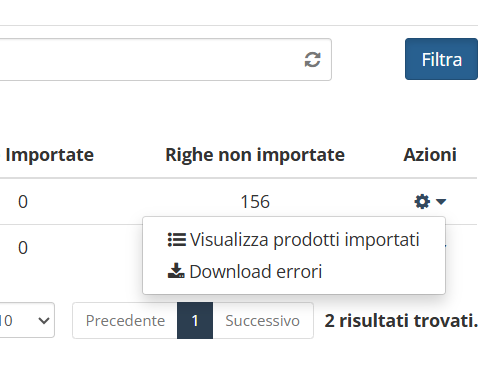Image resolution: width=486 pixels, height=386 pixels.
Task: Focus the filter input field
Action: point(152,59)
